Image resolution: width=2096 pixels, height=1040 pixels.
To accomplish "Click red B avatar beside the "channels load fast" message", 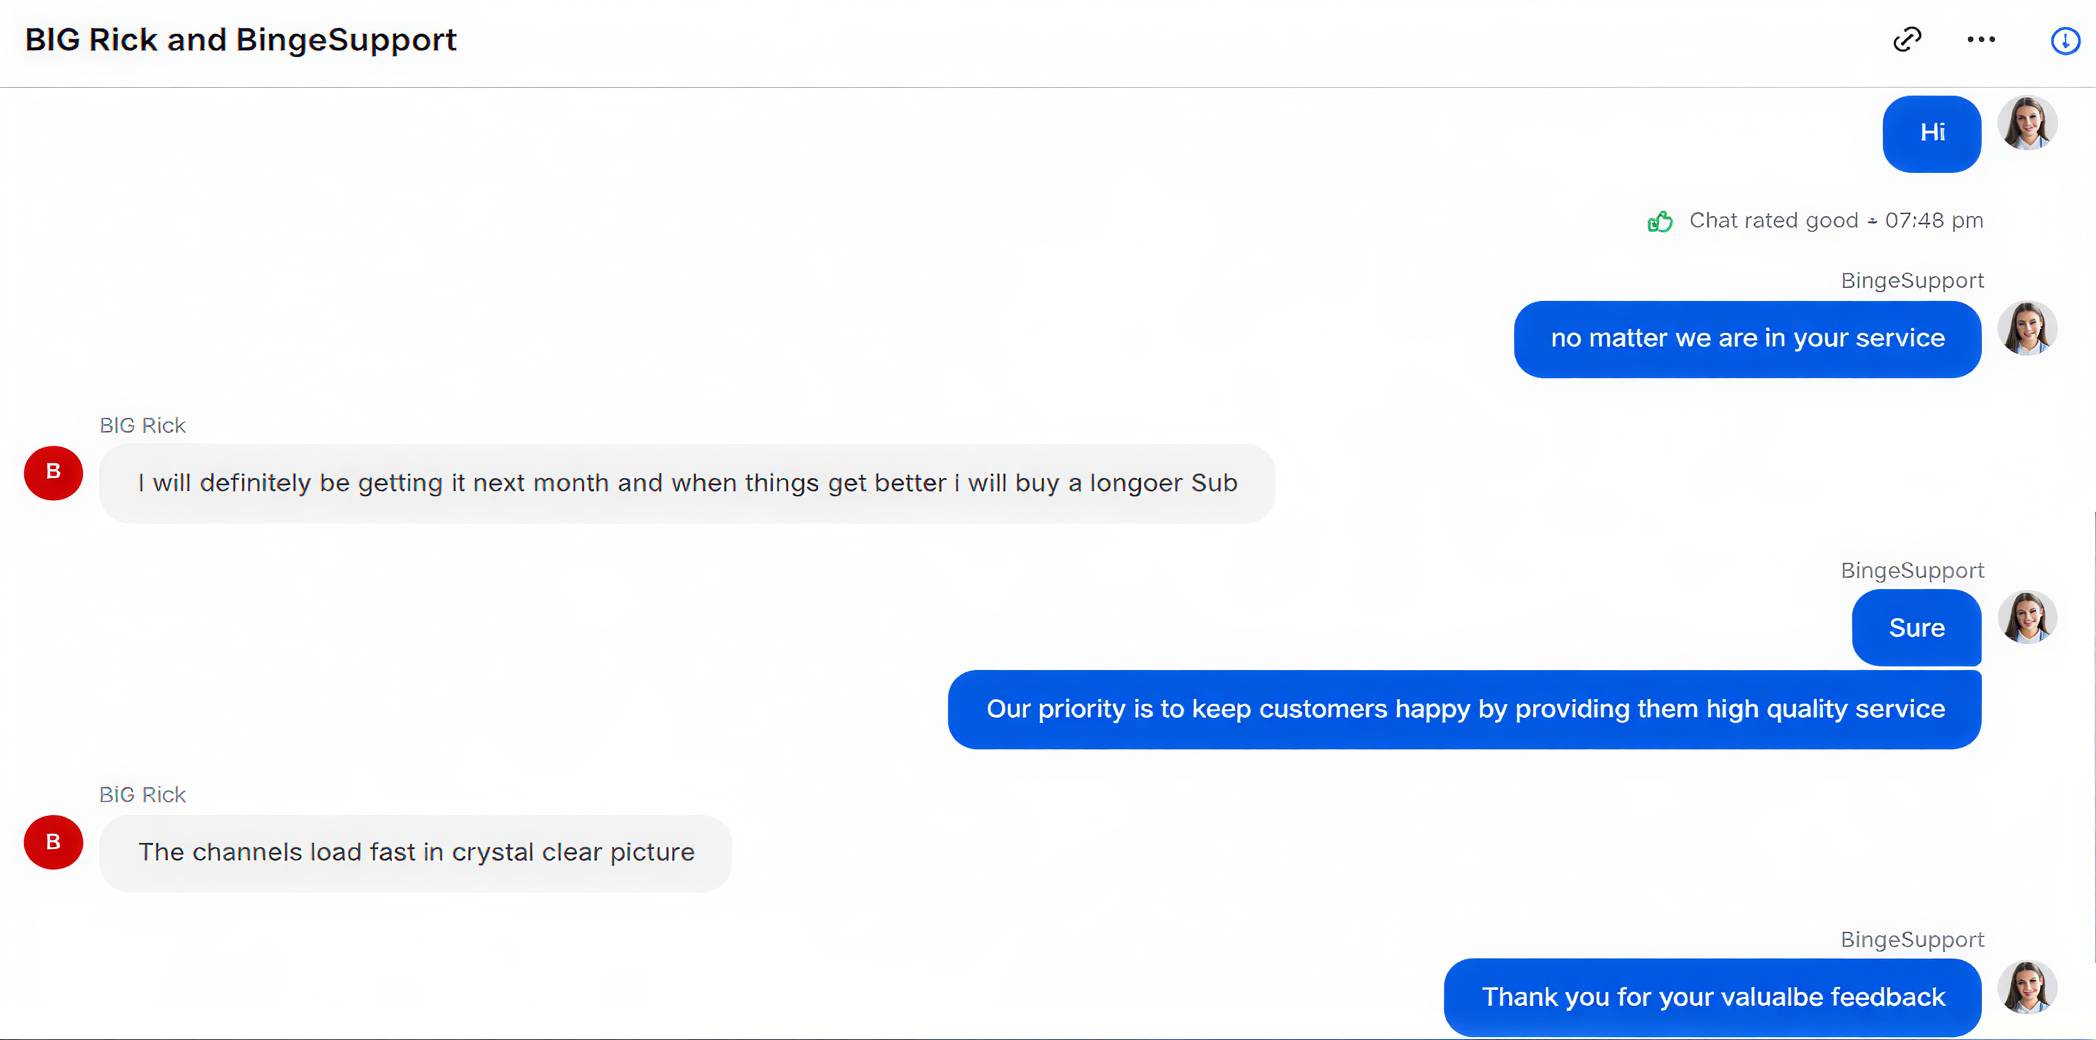I will [54, 842].
